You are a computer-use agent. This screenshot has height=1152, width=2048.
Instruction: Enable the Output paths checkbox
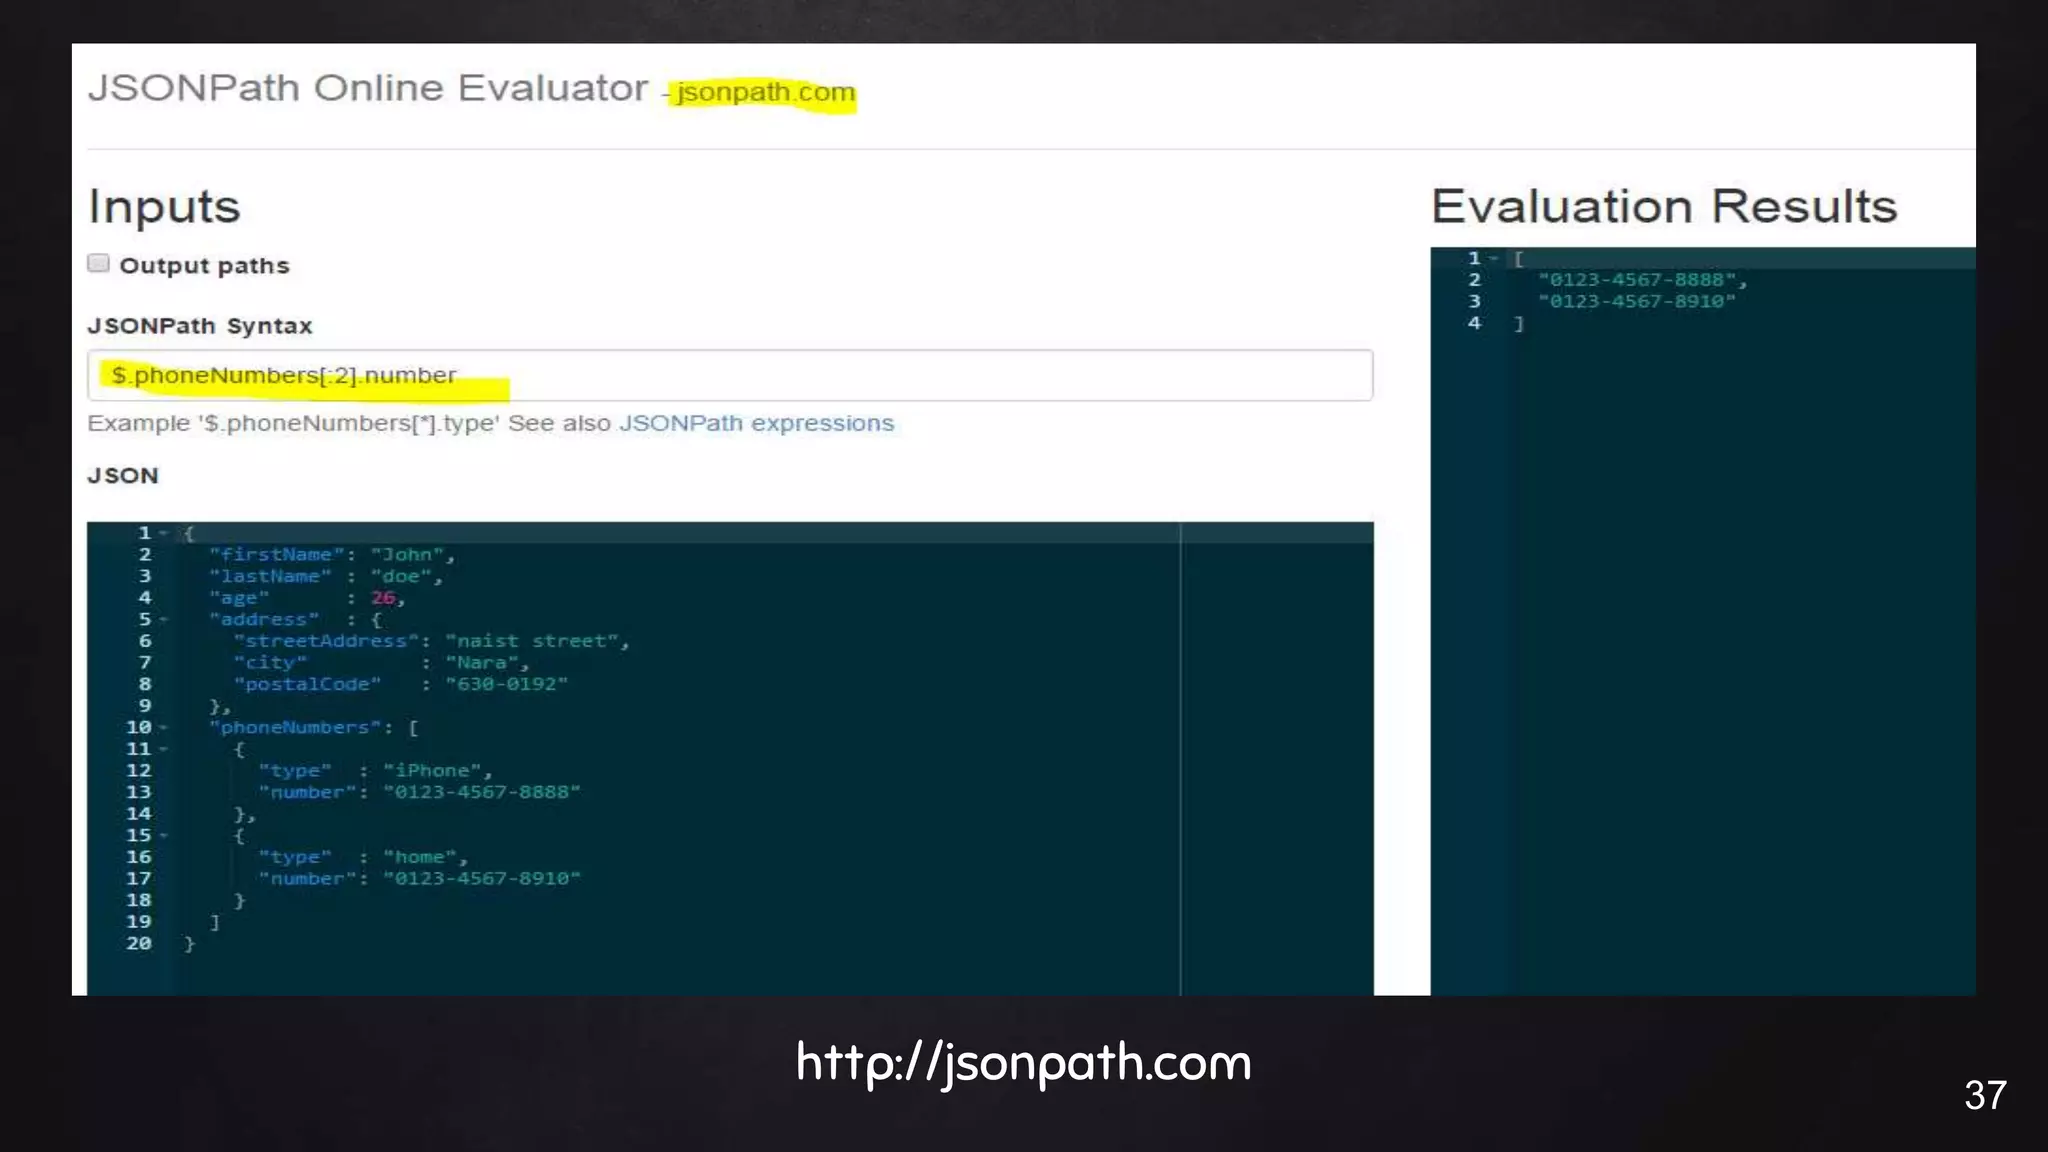98,264
